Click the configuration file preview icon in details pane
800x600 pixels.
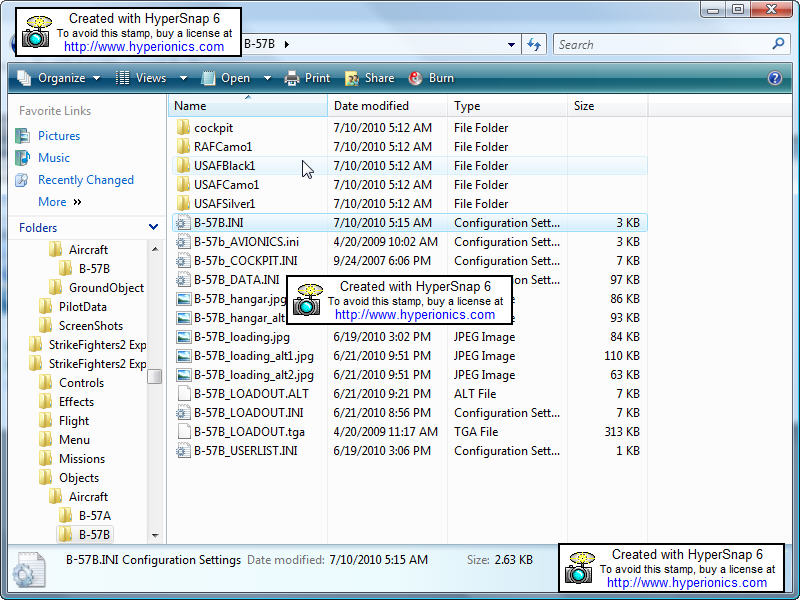[x=30, y=569]
